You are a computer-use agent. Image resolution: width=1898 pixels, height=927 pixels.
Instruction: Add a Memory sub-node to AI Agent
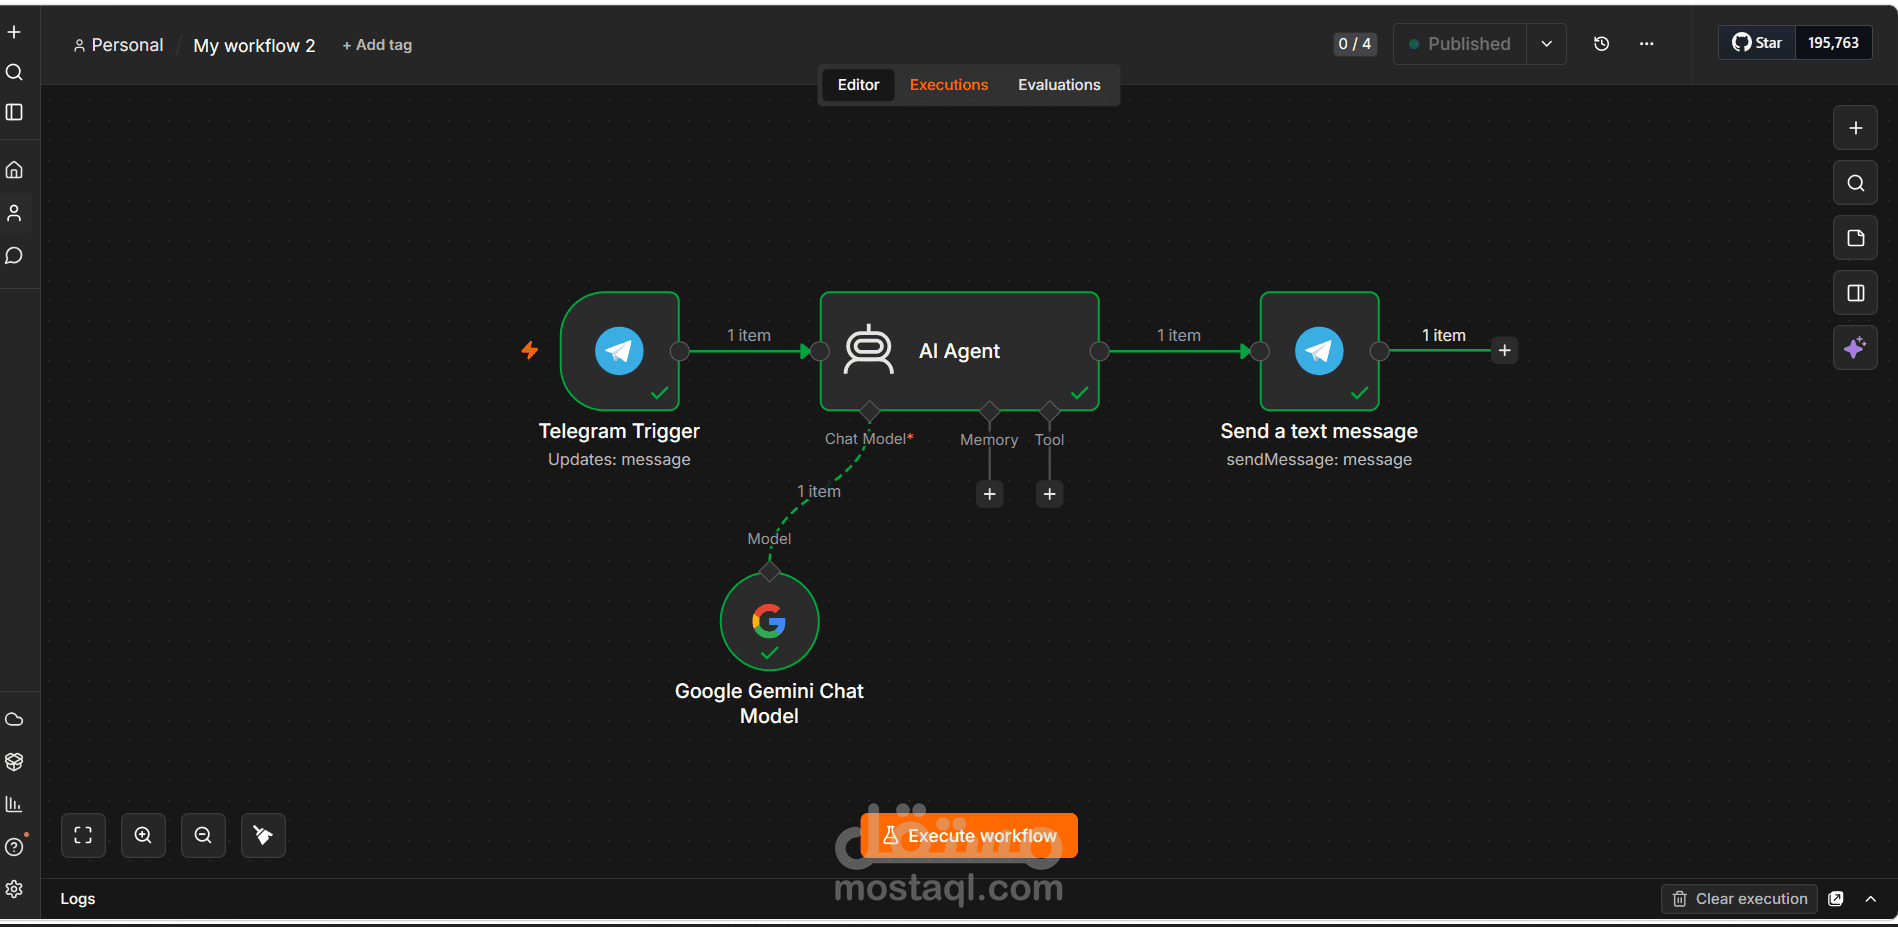point(990,494)
